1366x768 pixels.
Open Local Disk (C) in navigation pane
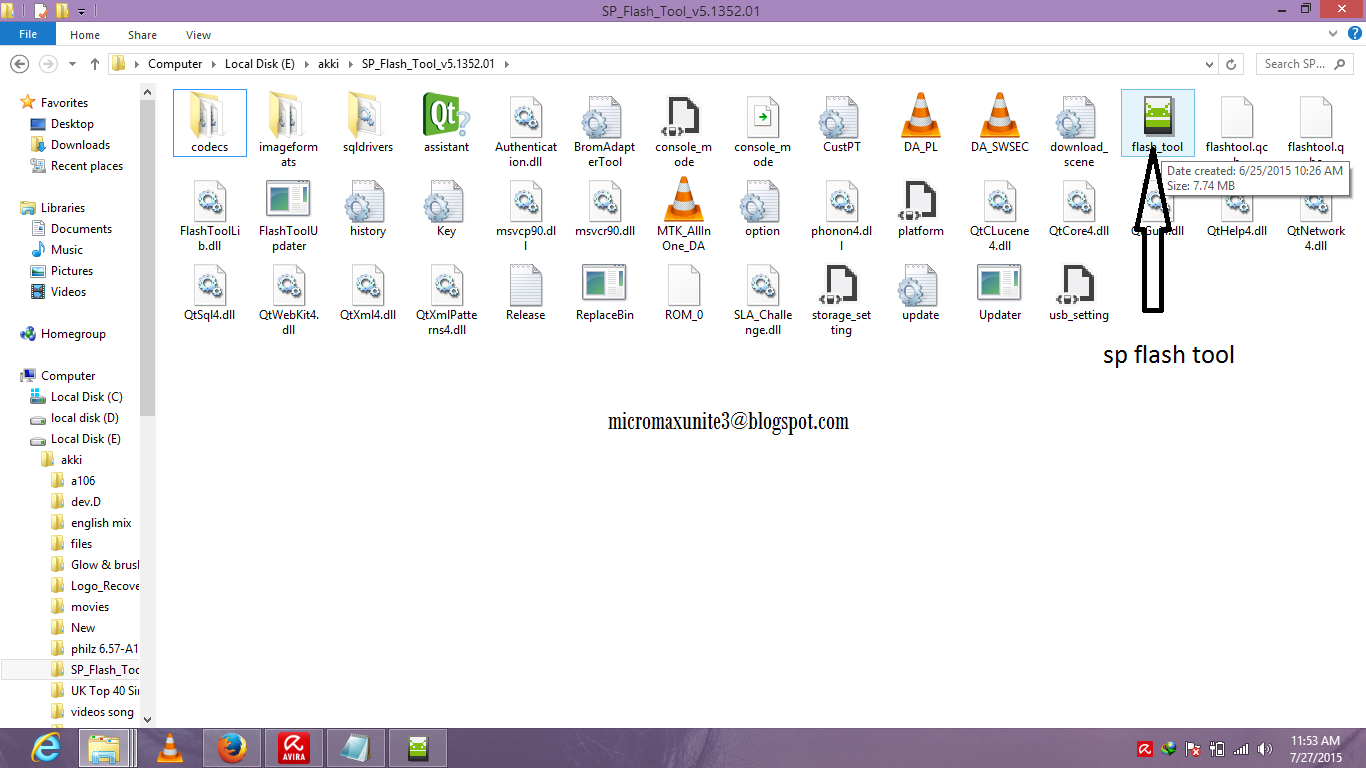coord(86,397)
